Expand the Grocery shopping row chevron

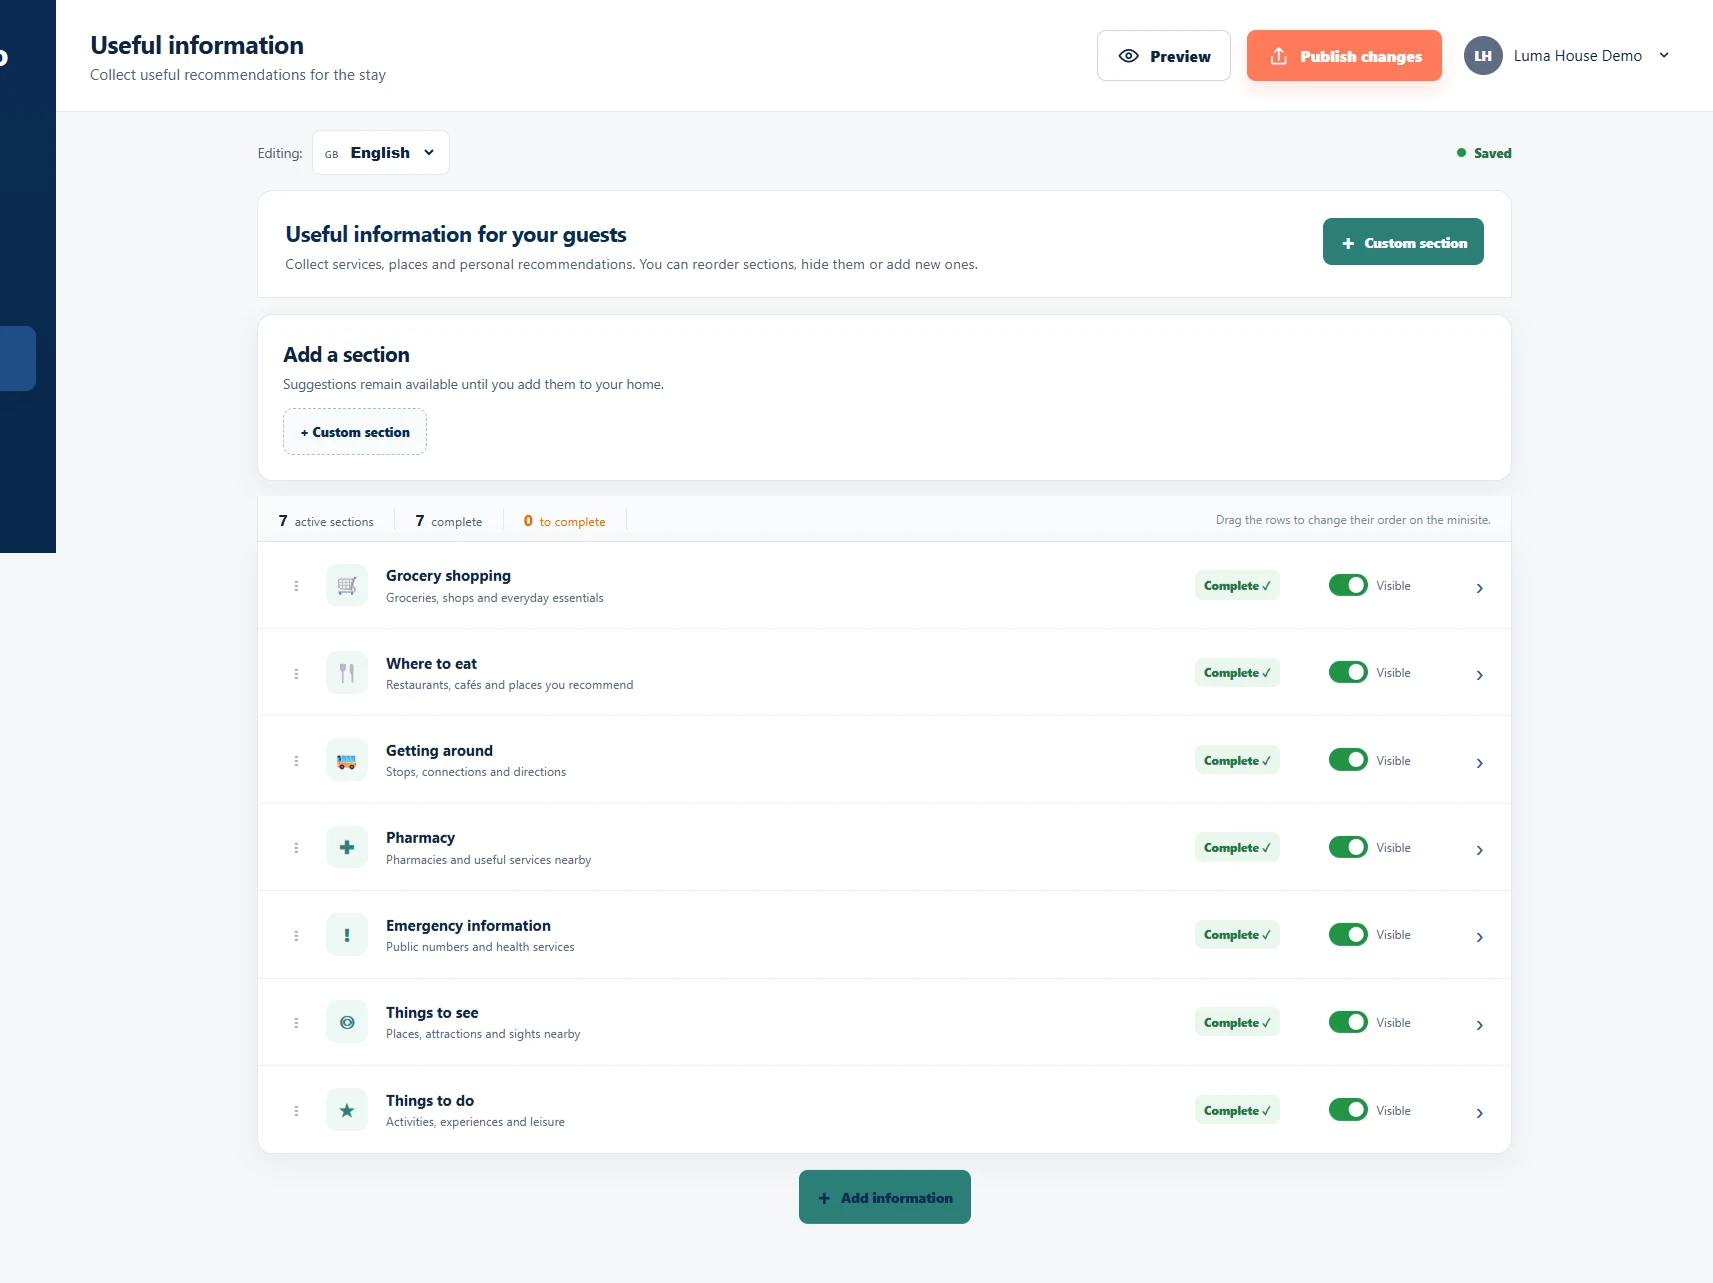1479,588
